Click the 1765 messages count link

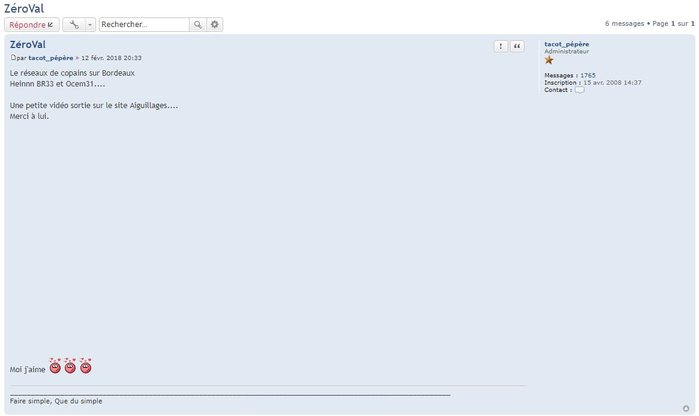point(588,75)
